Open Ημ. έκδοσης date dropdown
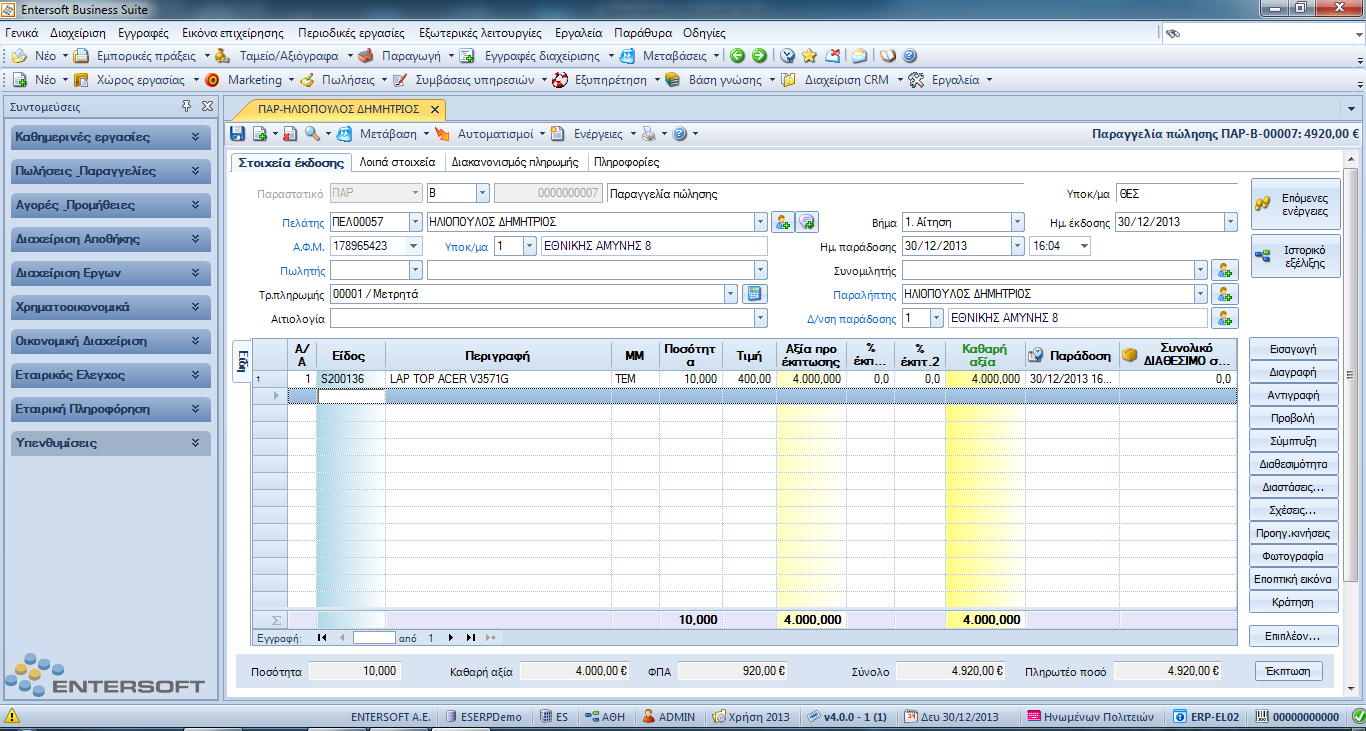This screenshot has width=1366, height=731. 1231,222
